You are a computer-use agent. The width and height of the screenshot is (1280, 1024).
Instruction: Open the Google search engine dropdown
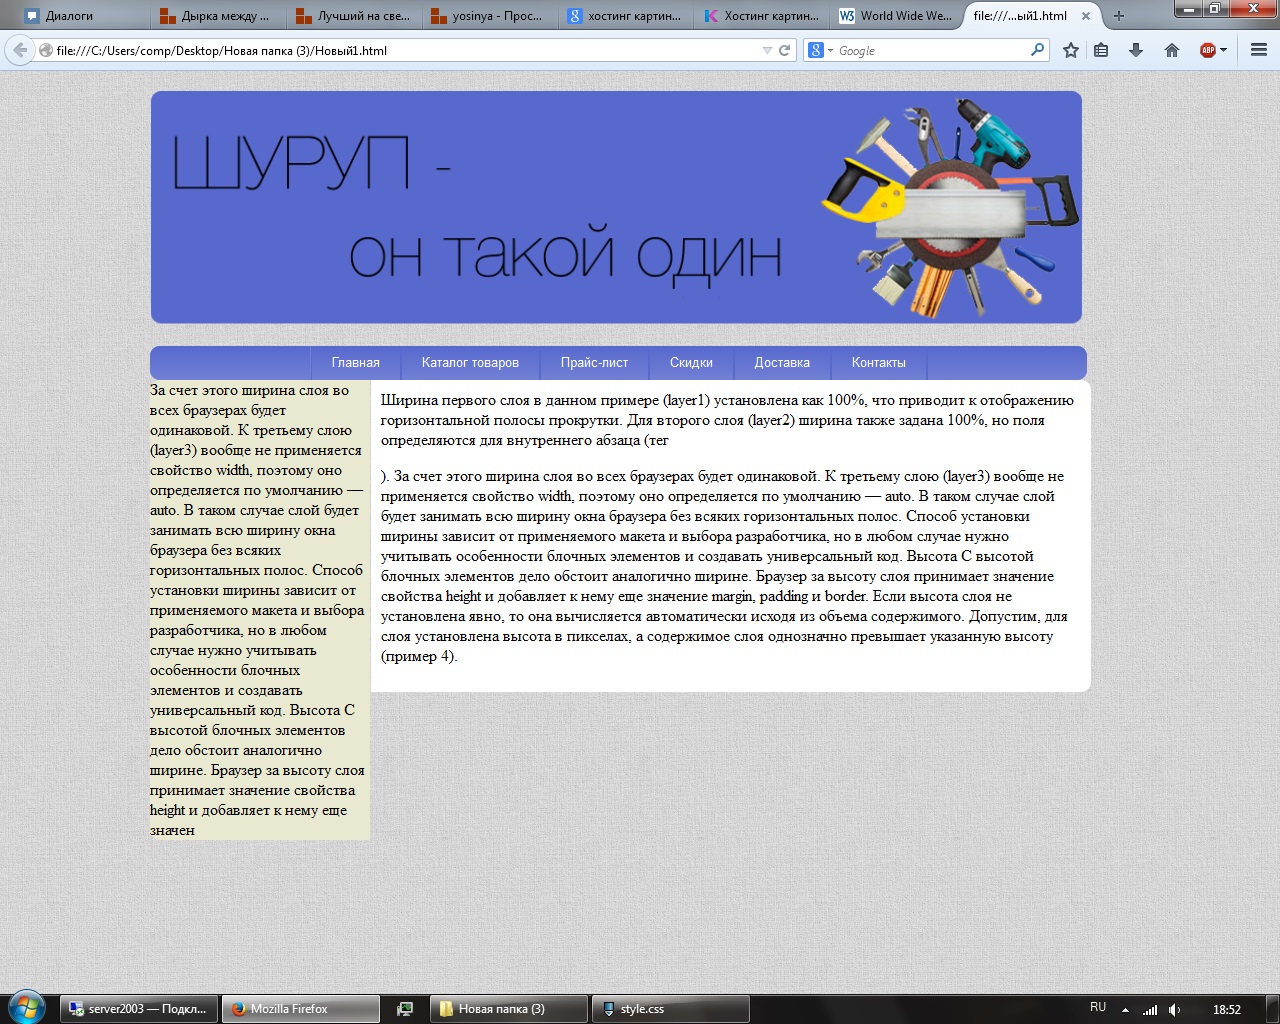click(820, 50)
